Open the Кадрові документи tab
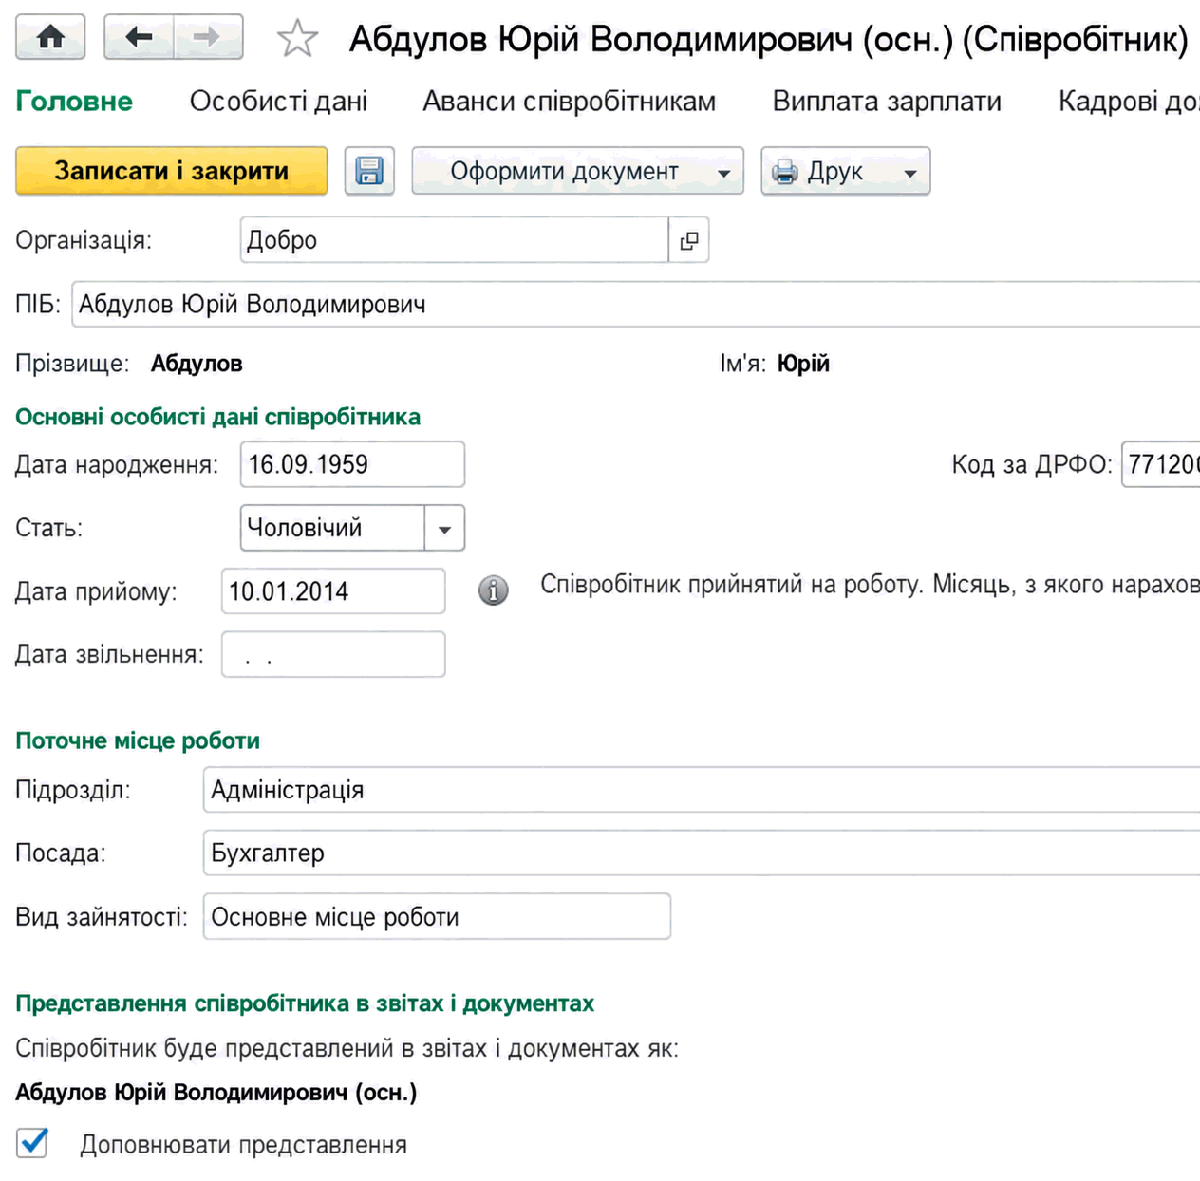Screen dimensions: 1200x1181 [1128, 101]
